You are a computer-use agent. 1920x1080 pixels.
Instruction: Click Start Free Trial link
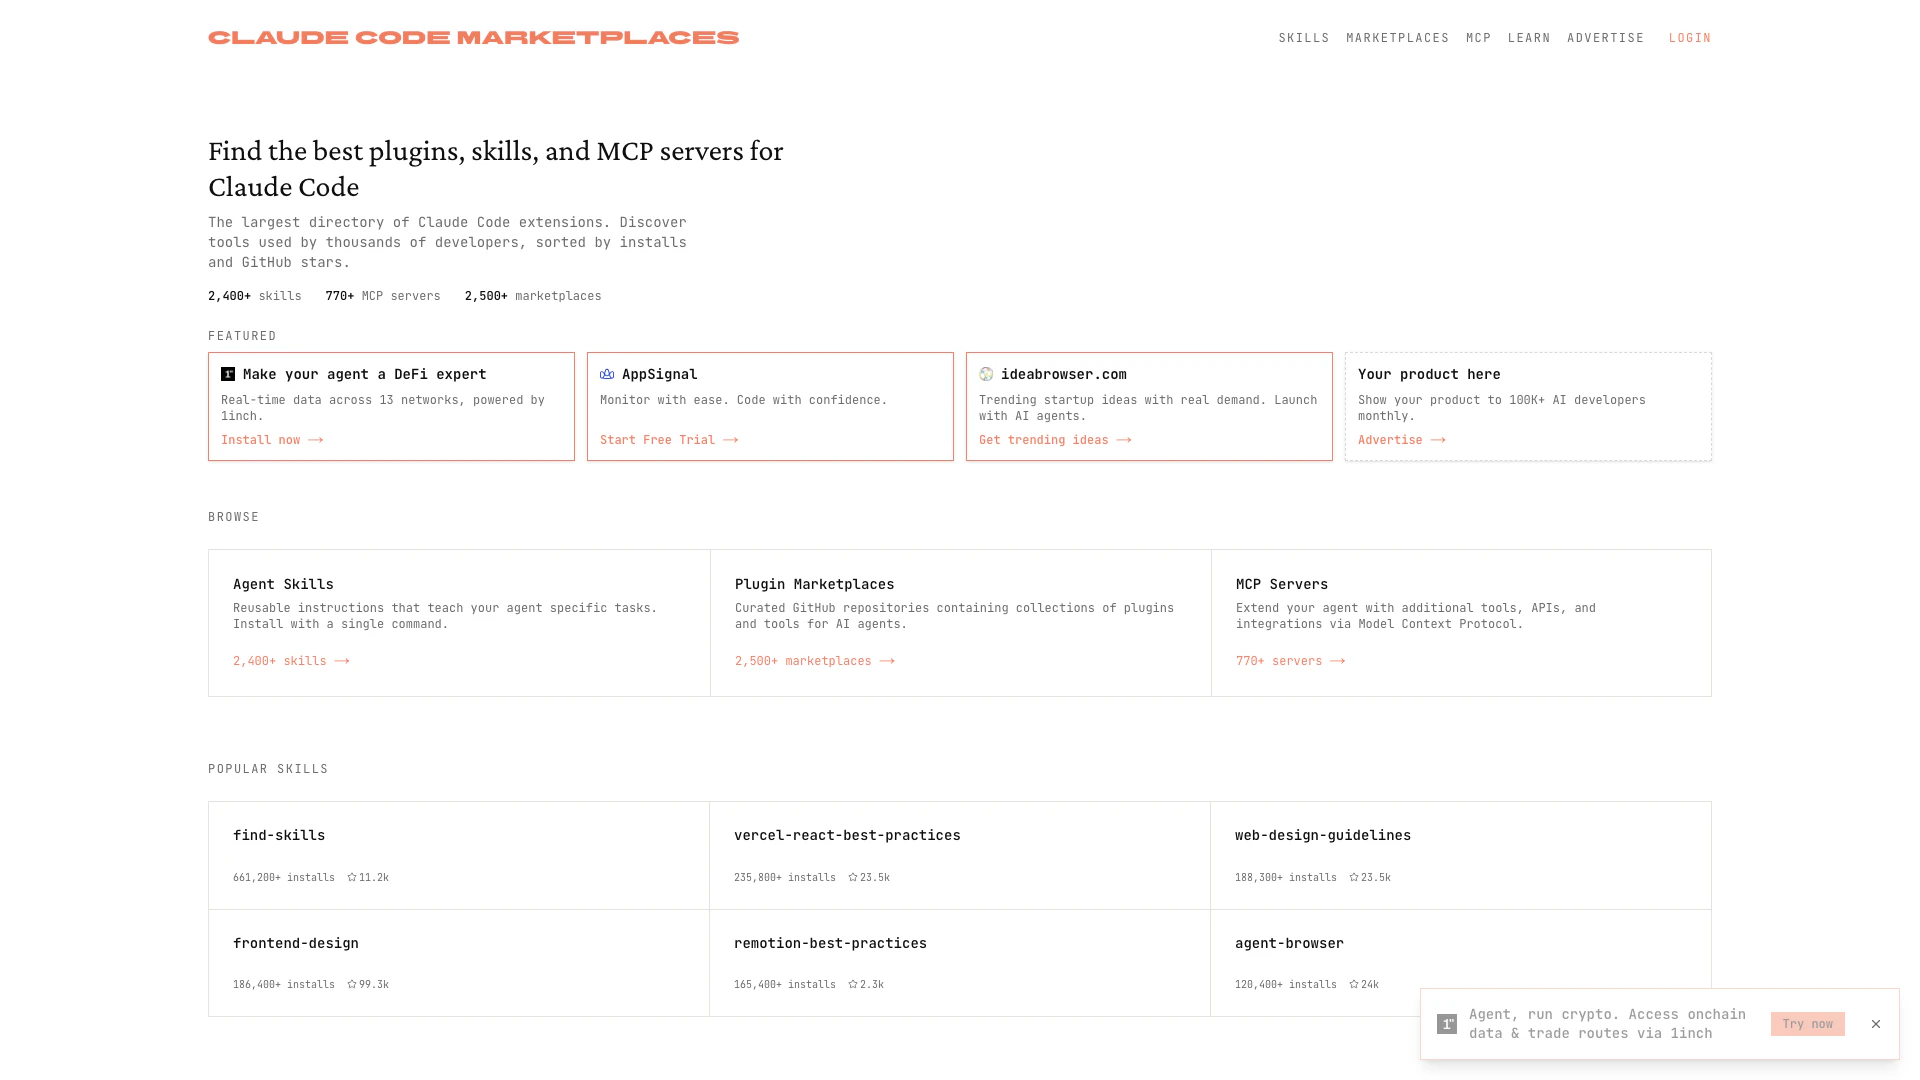[668, 440]
